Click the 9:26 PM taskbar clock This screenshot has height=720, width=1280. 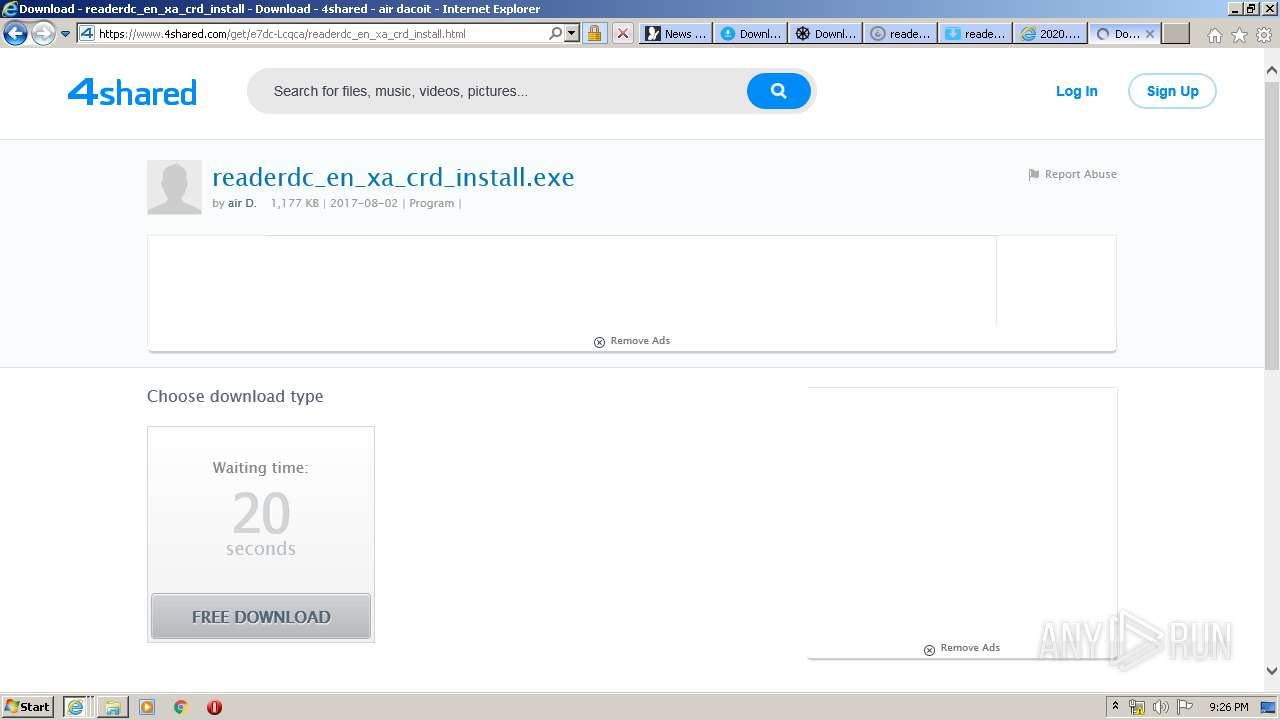(x=1228, y=707)
